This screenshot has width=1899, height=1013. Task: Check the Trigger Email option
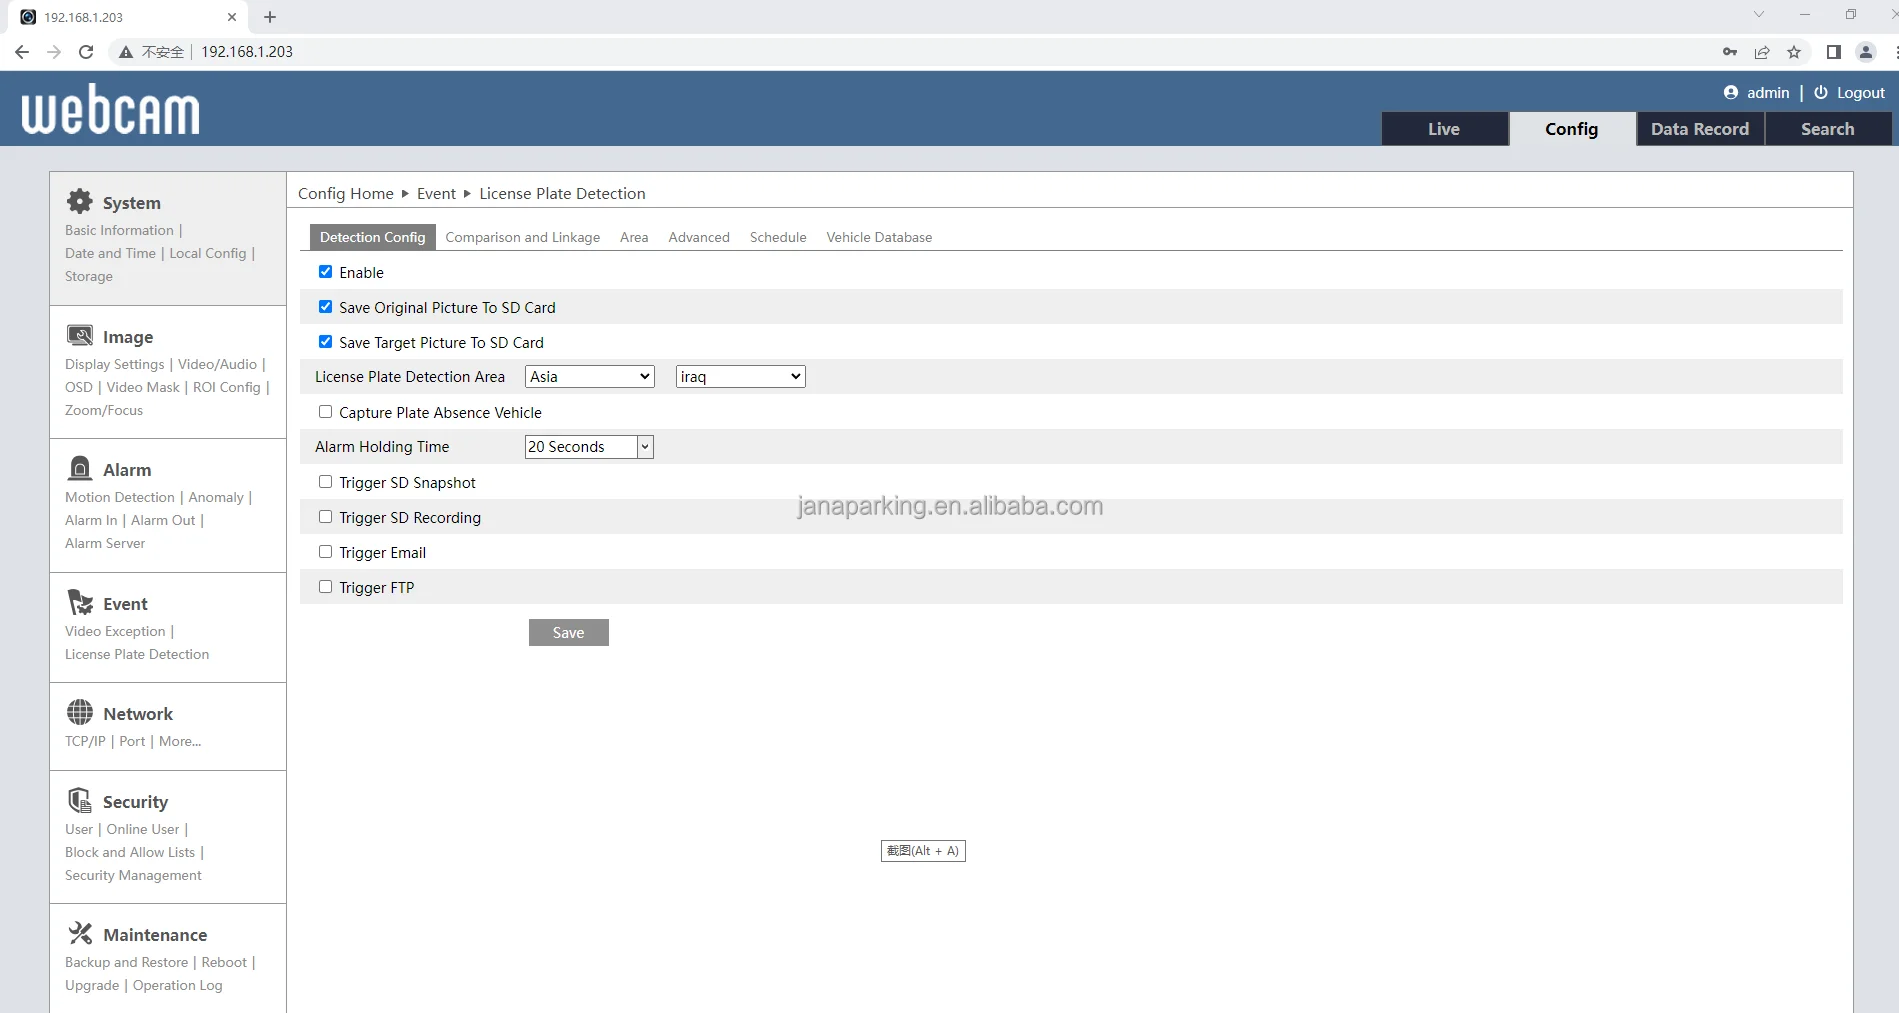(x=325, y=552)
